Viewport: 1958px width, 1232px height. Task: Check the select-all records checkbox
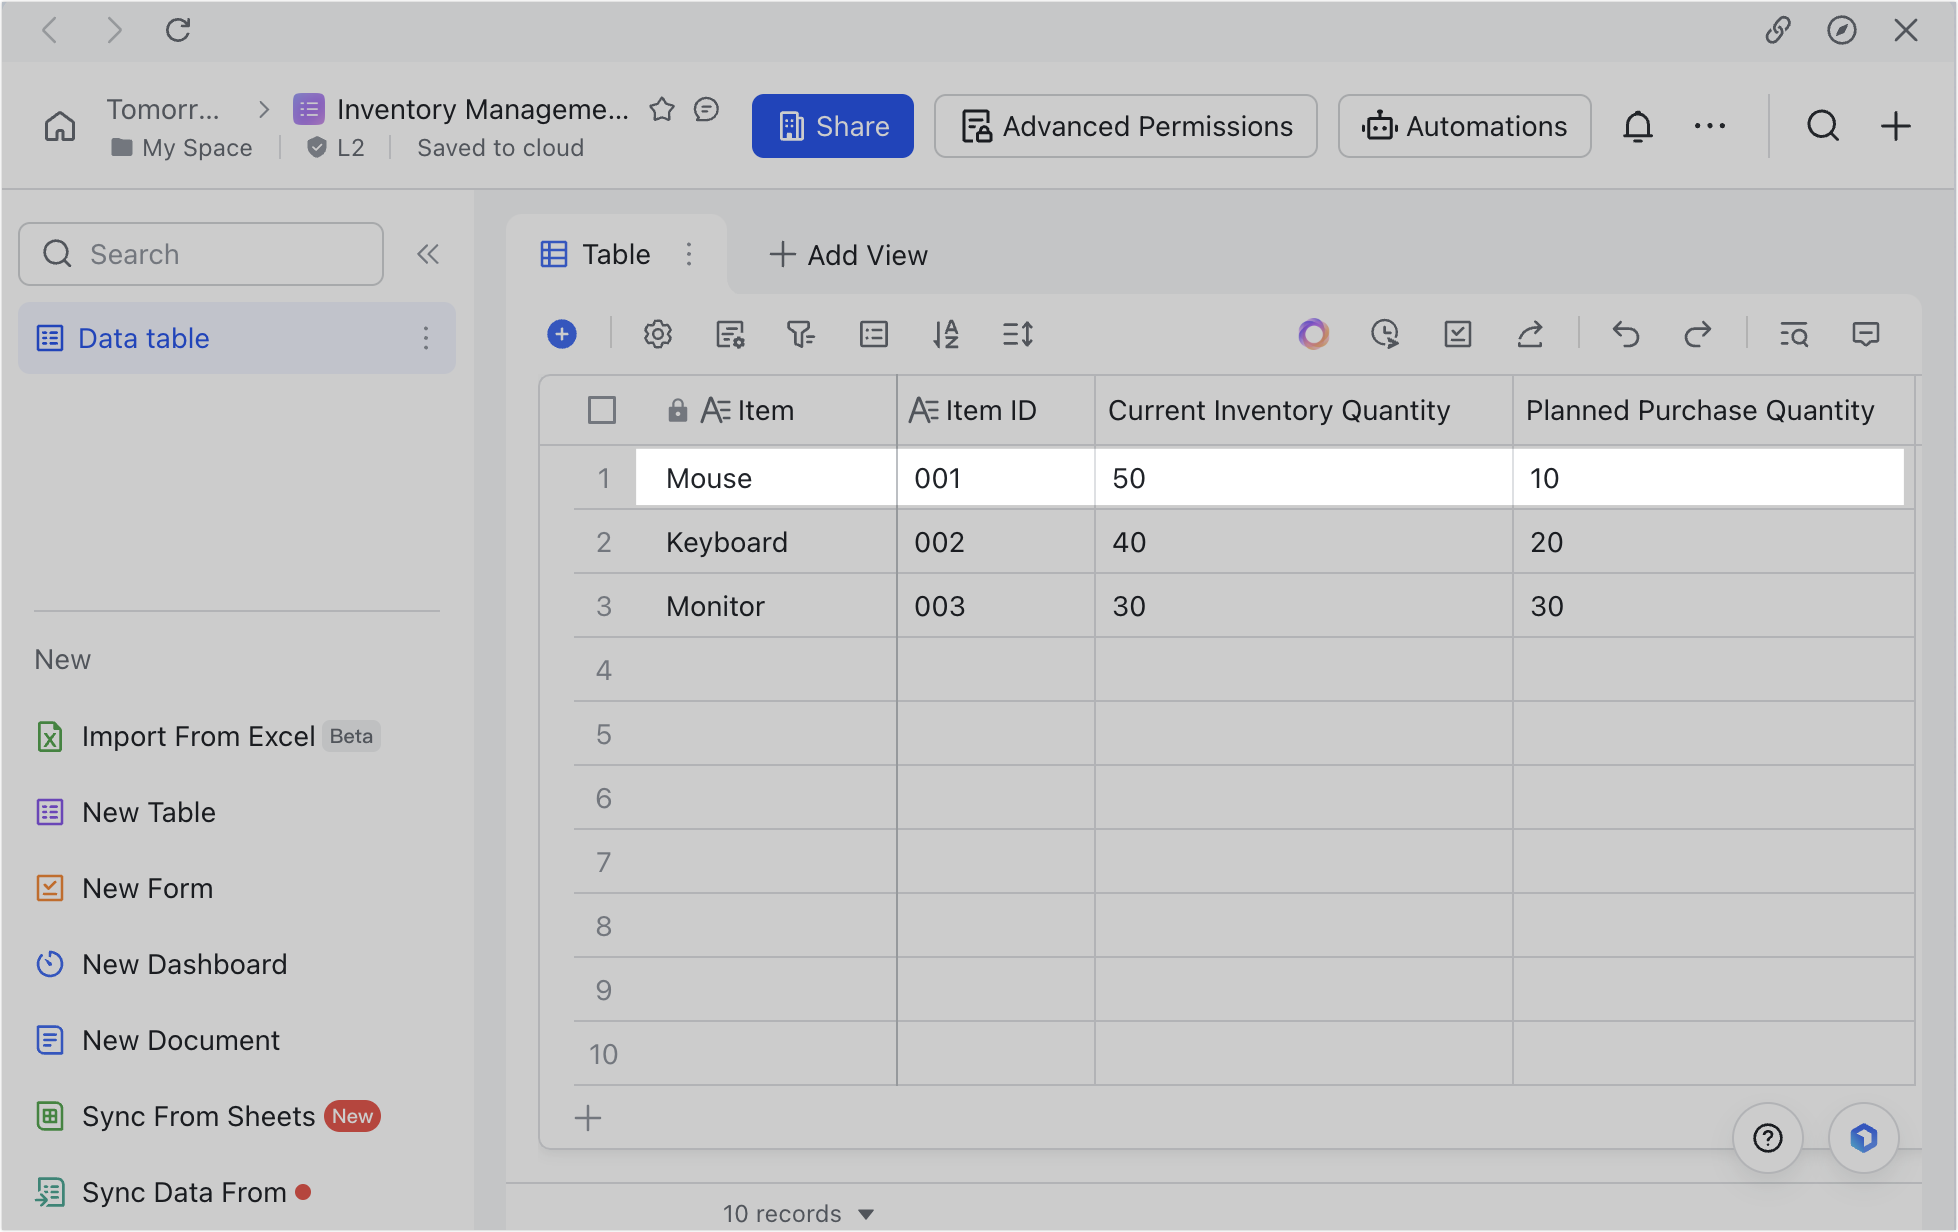(602, 410)
